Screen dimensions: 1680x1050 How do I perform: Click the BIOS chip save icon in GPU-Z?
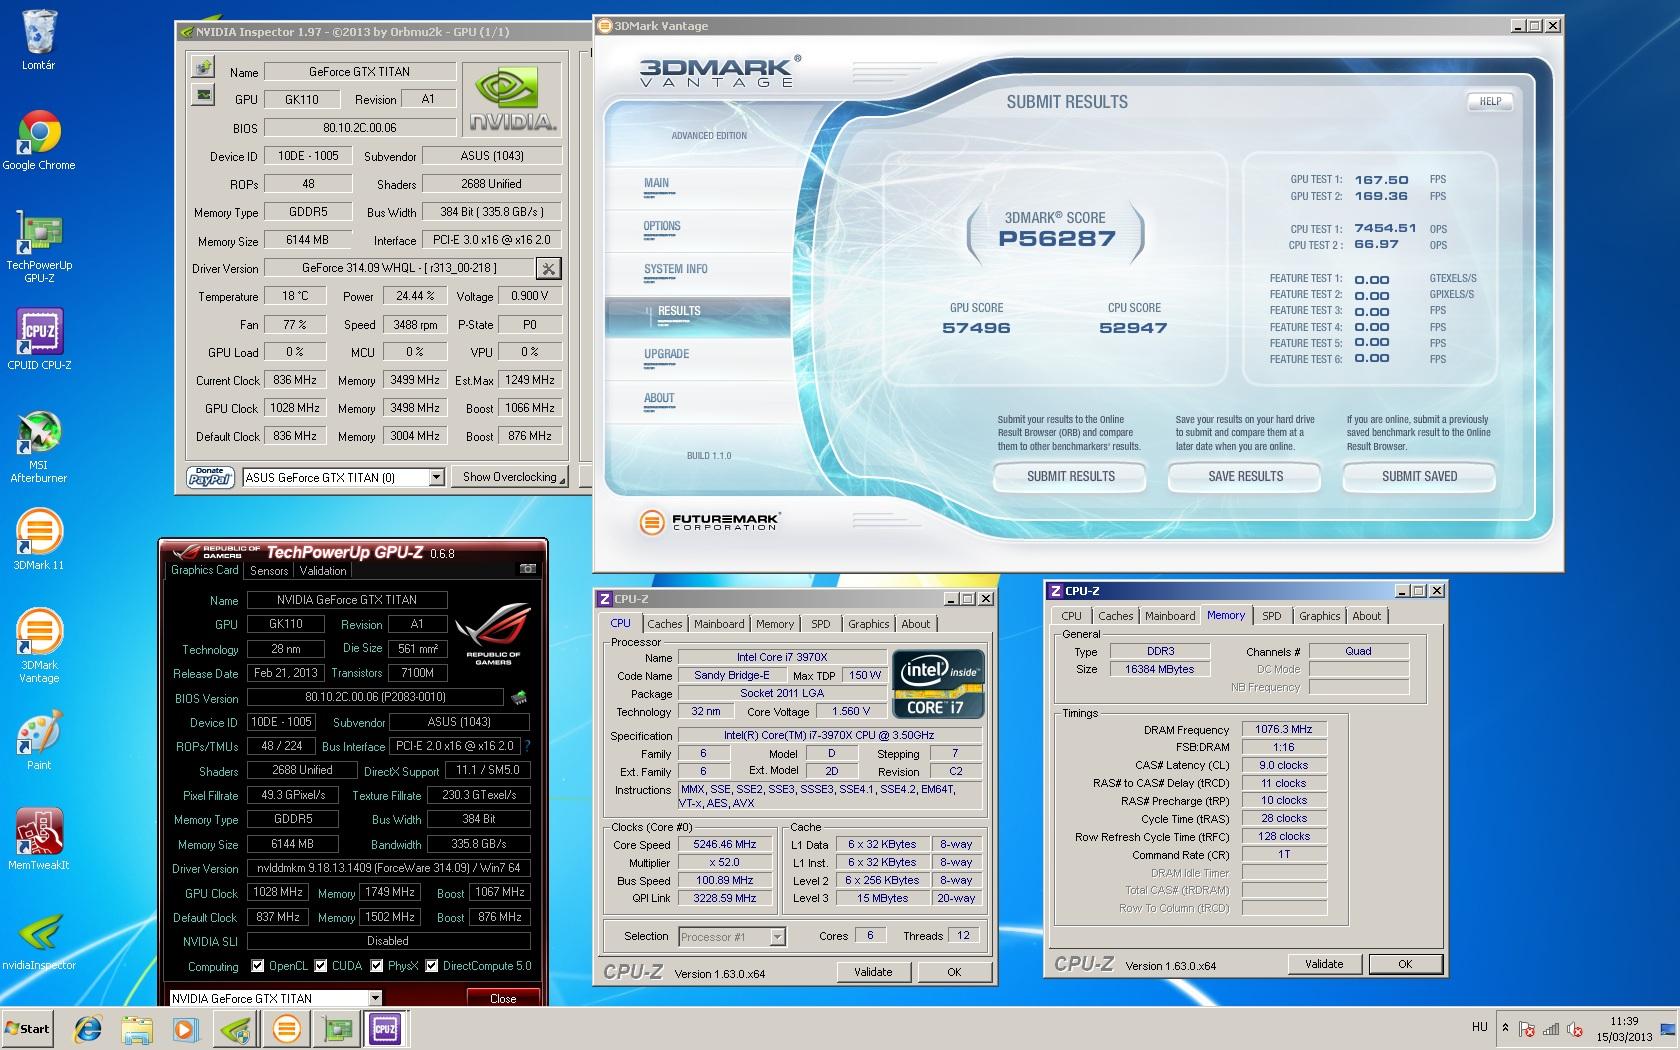pos(519,697)
